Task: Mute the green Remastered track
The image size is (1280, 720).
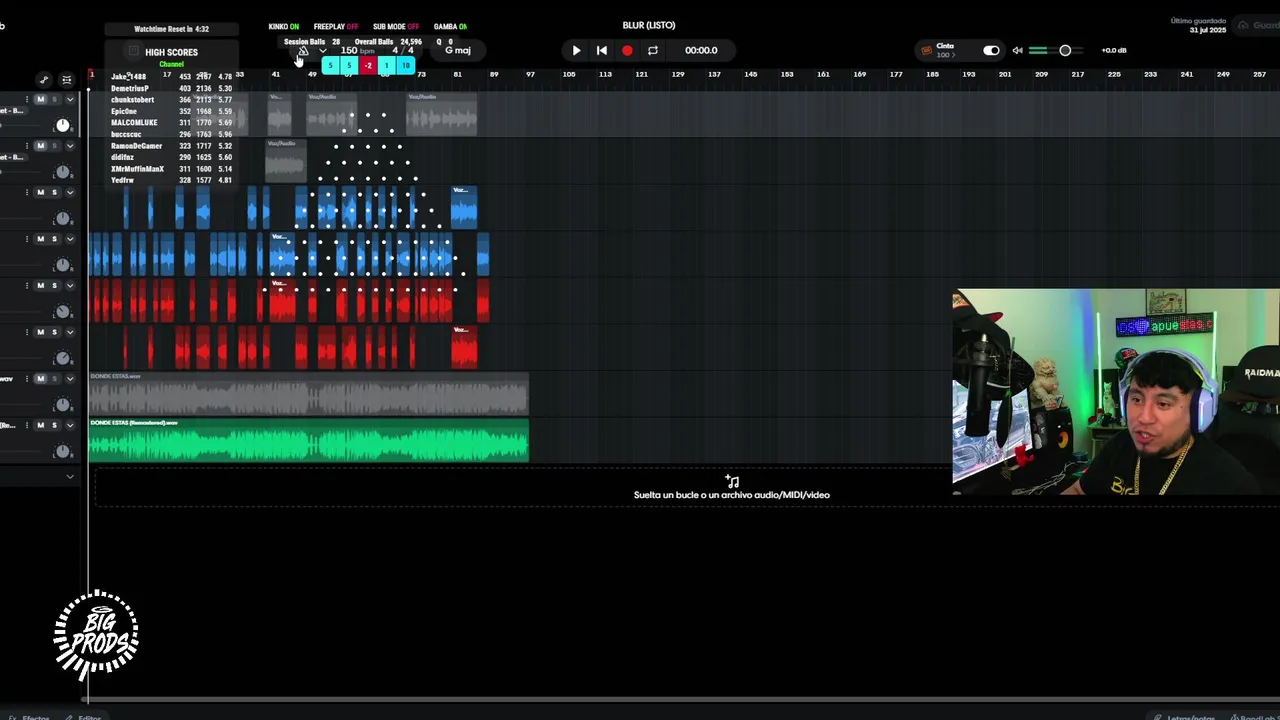Action: click(40, 425)
